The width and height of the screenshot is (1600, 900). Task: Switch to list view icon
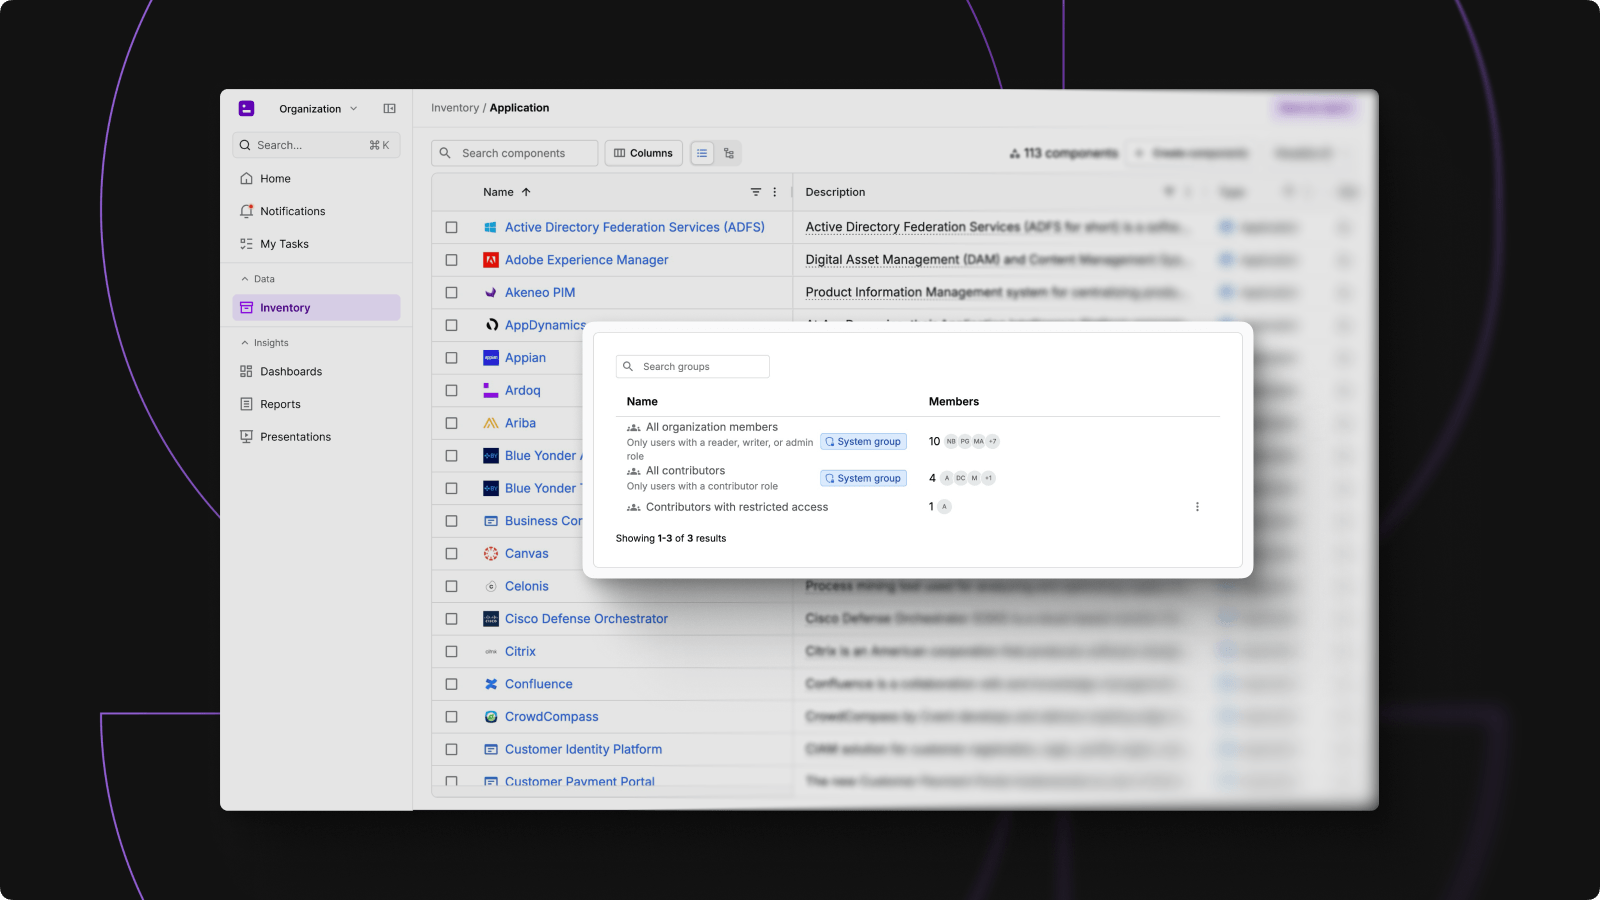click(x=702, y=153)
